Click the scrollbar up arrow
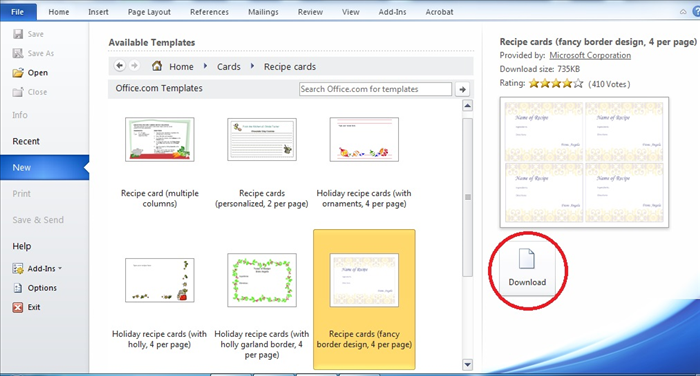 click(x=467, y=106)
